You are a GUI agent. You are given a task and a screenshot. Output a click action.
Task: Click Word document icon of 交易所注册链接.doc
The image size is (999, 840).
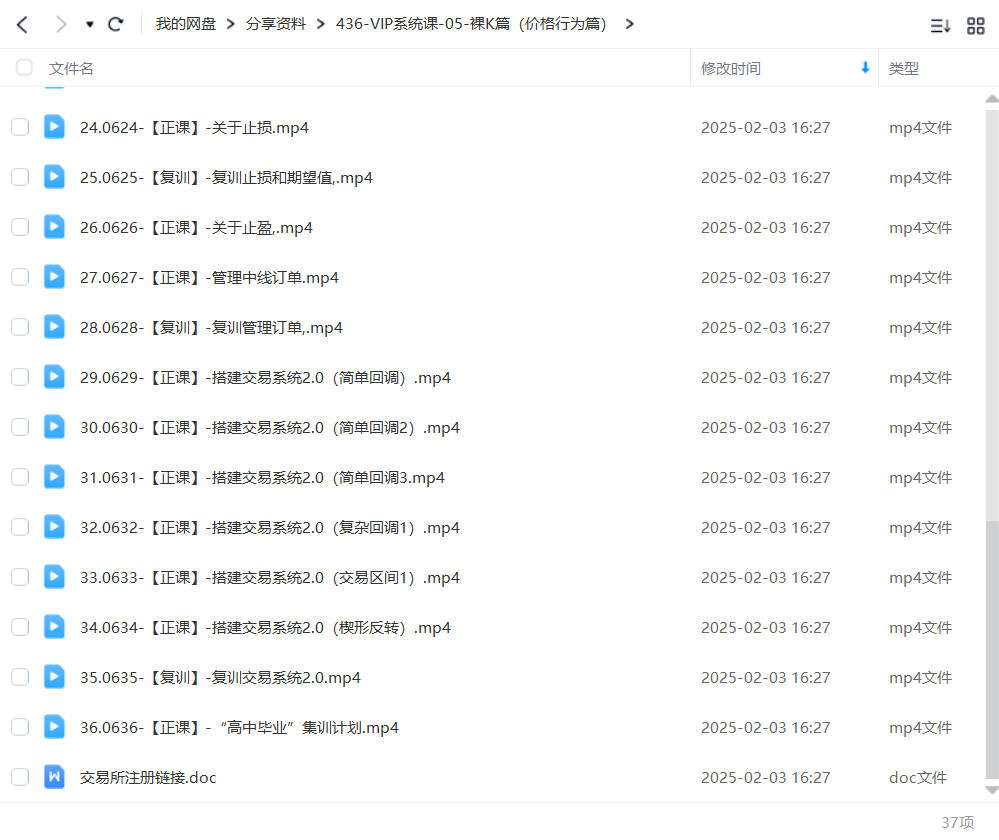click(54, 776)
